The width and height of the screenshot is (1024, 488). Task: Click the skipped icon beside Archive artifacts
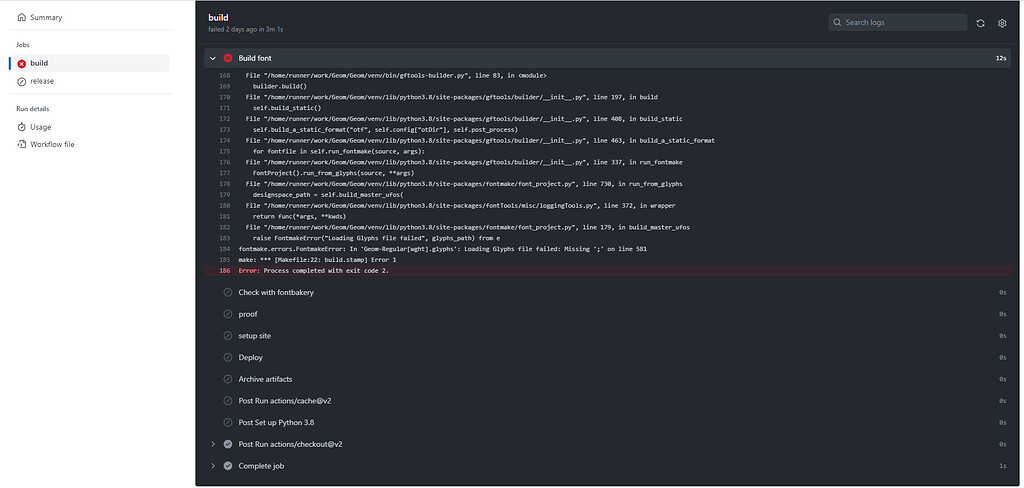(x=228, y=379)
